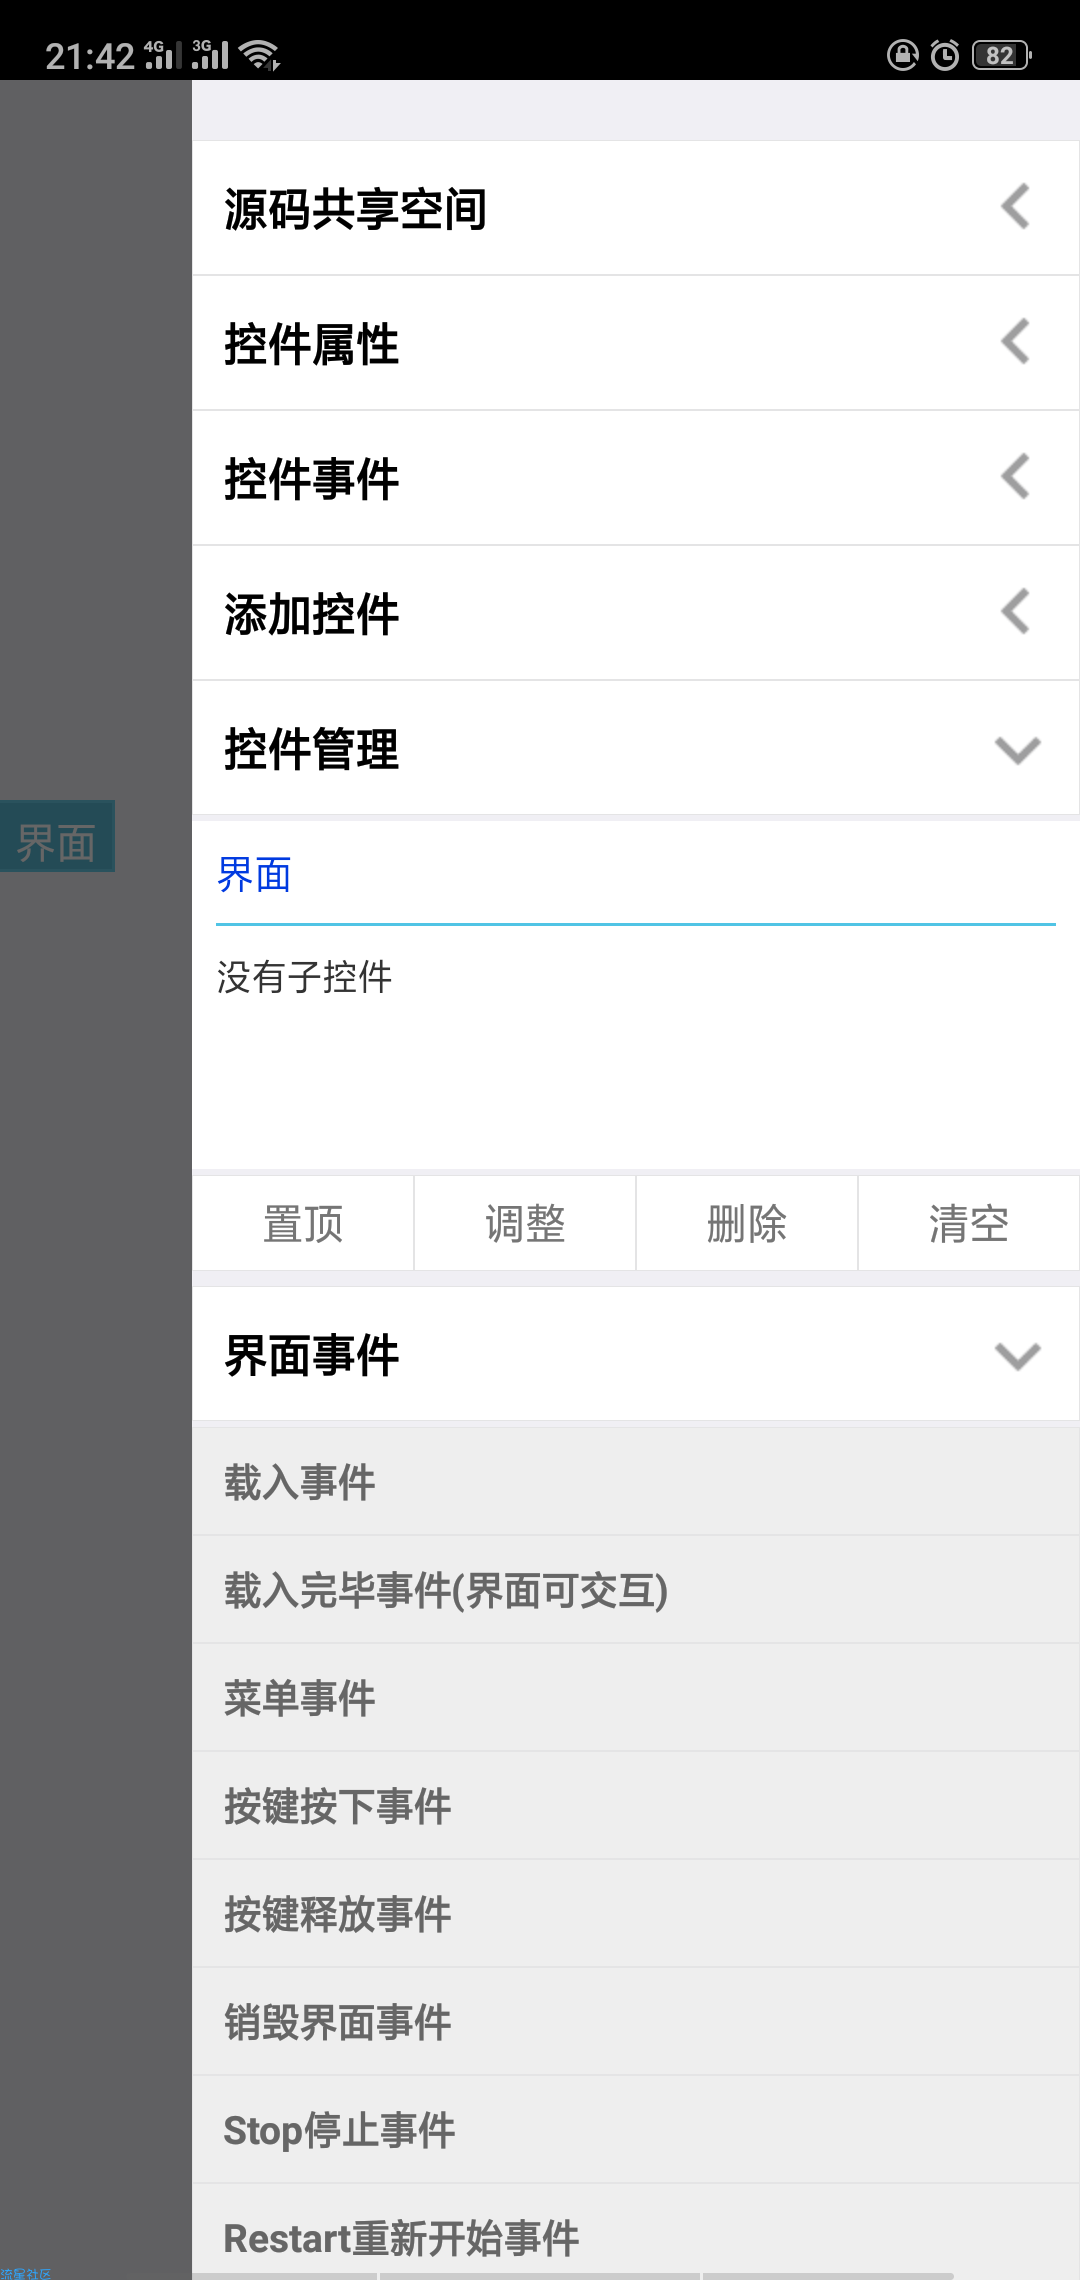Expand the 添加控件 section chevron

tap(1016, 612)
